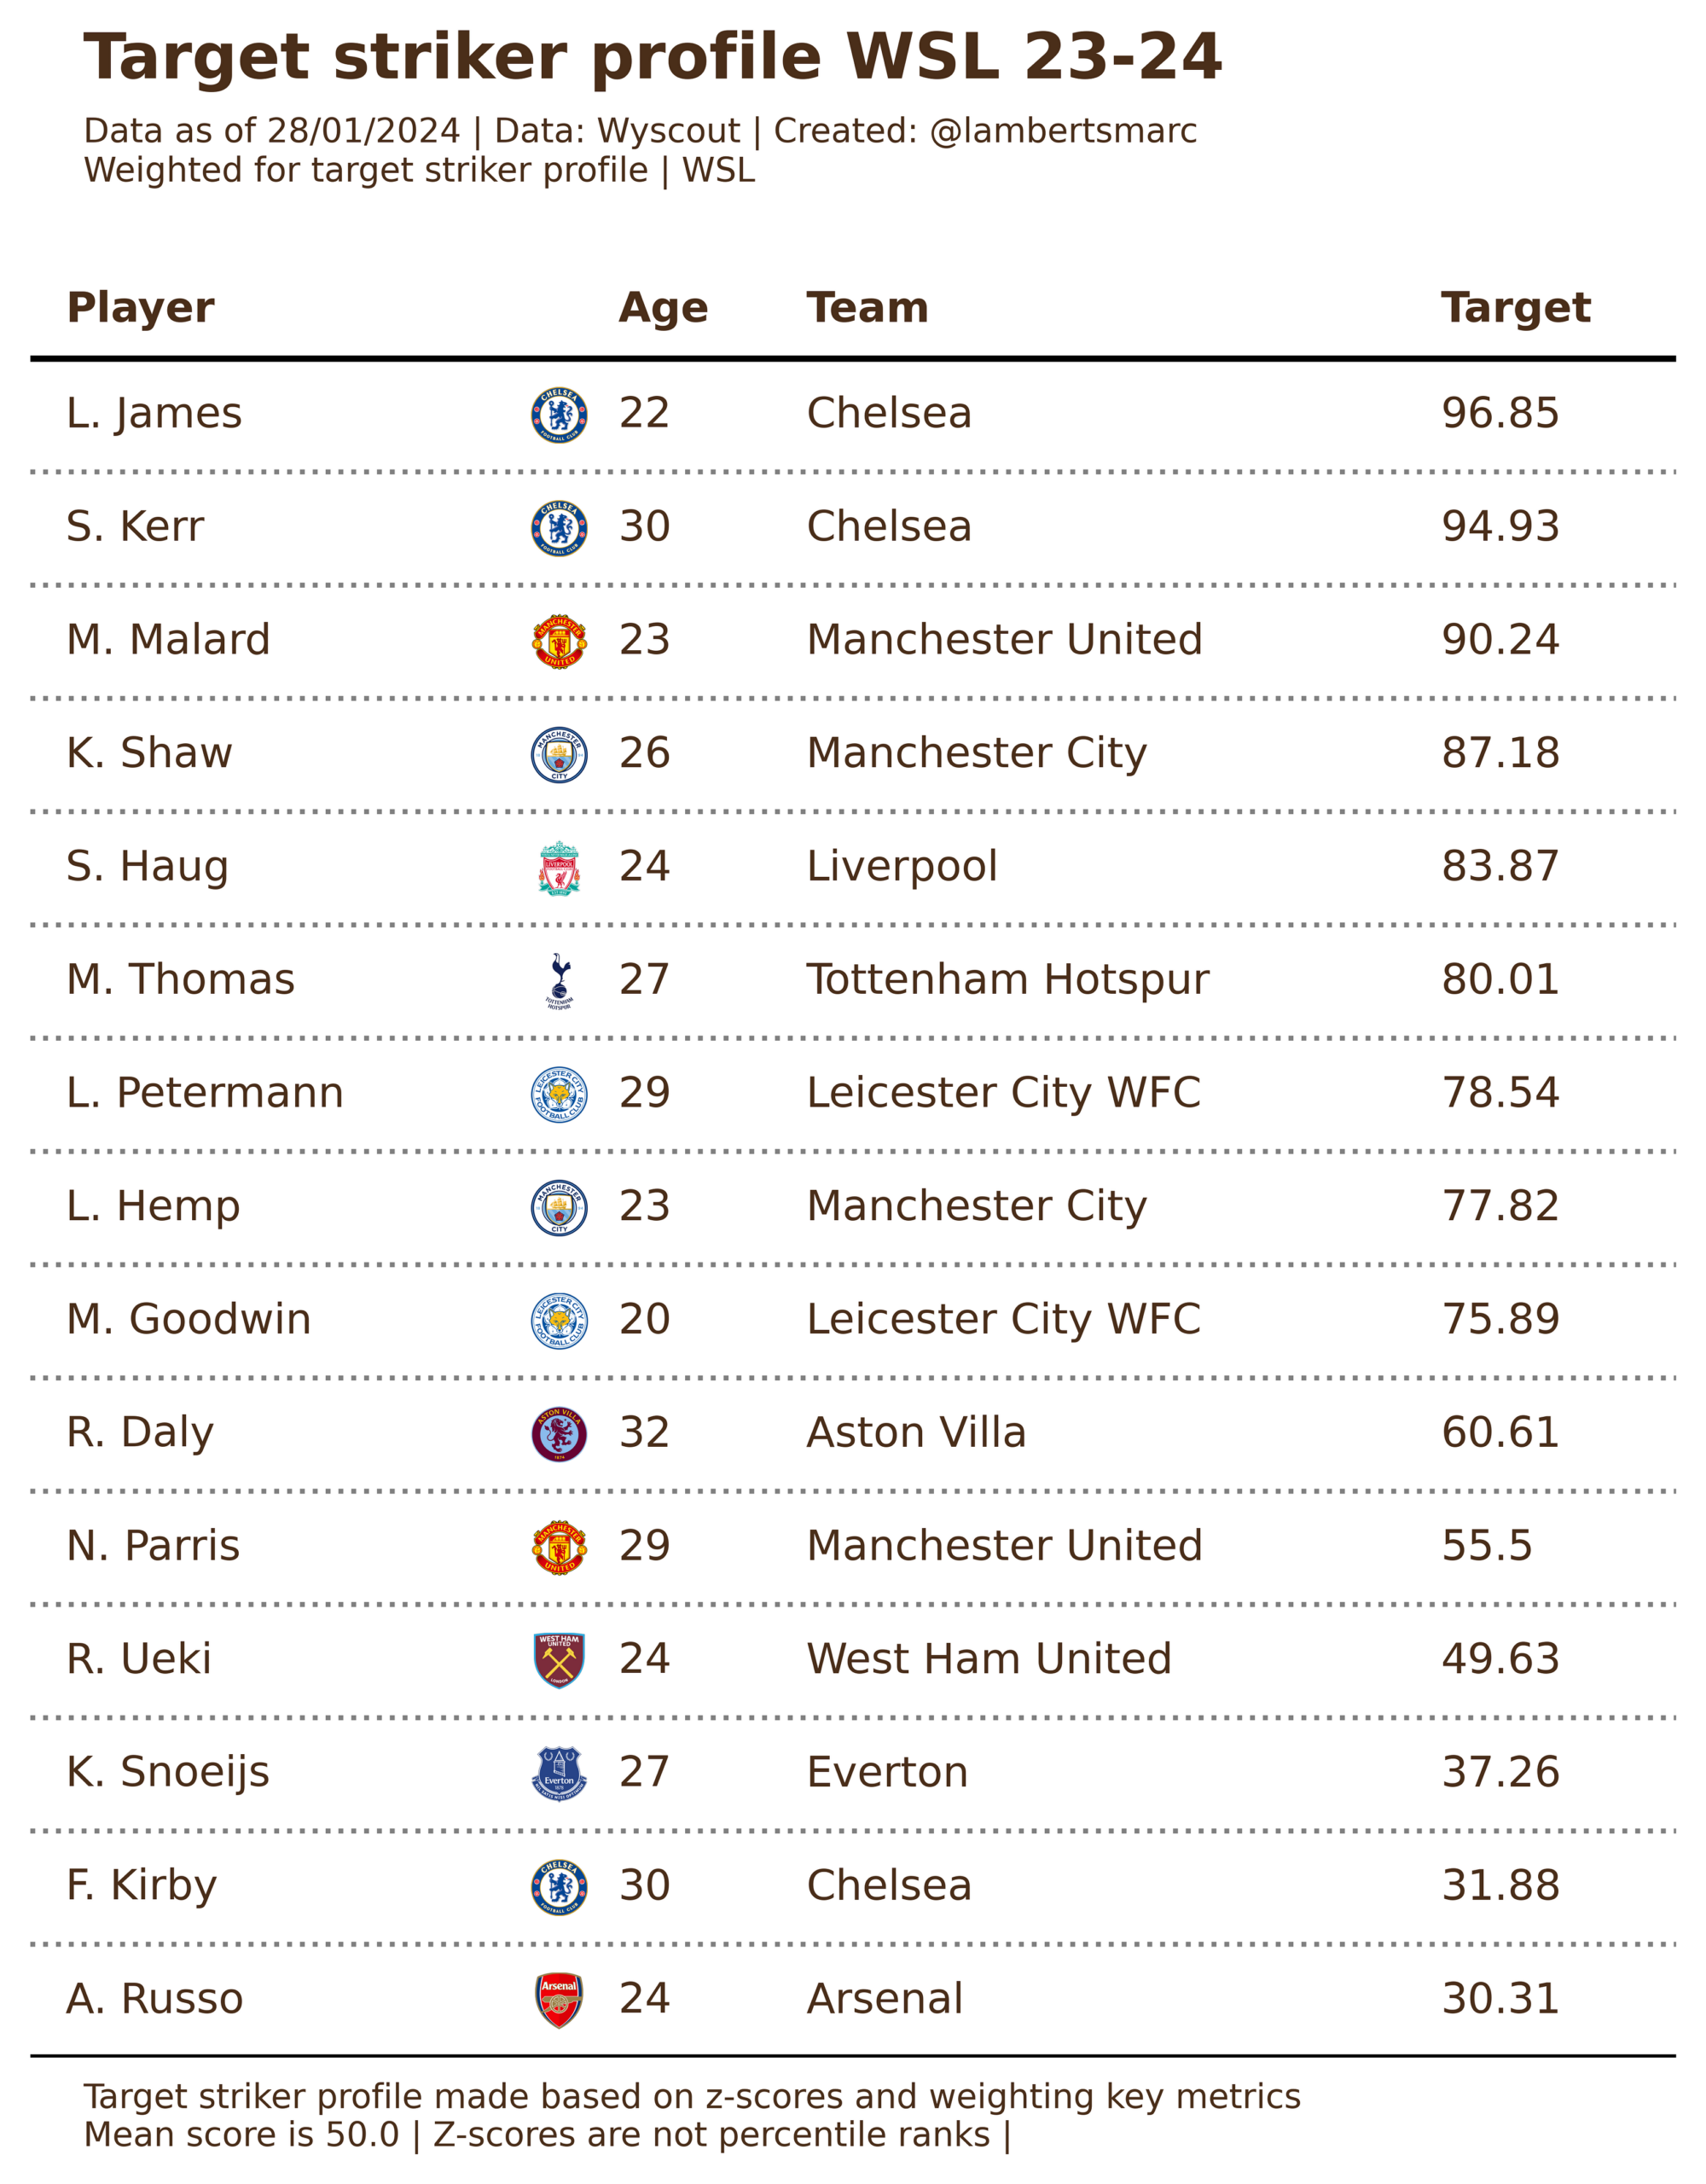Click the Liverpool crest beside S. Haug
Viewport: 1706px width, 2184px height.
559,867
